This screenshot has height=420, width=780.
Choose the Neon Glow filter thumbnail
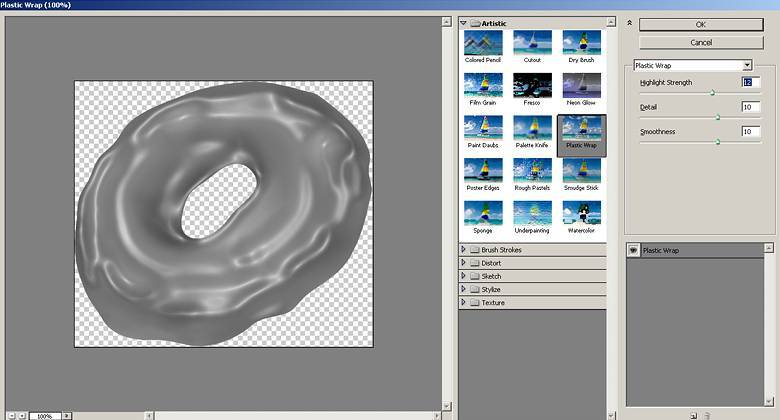581,86
